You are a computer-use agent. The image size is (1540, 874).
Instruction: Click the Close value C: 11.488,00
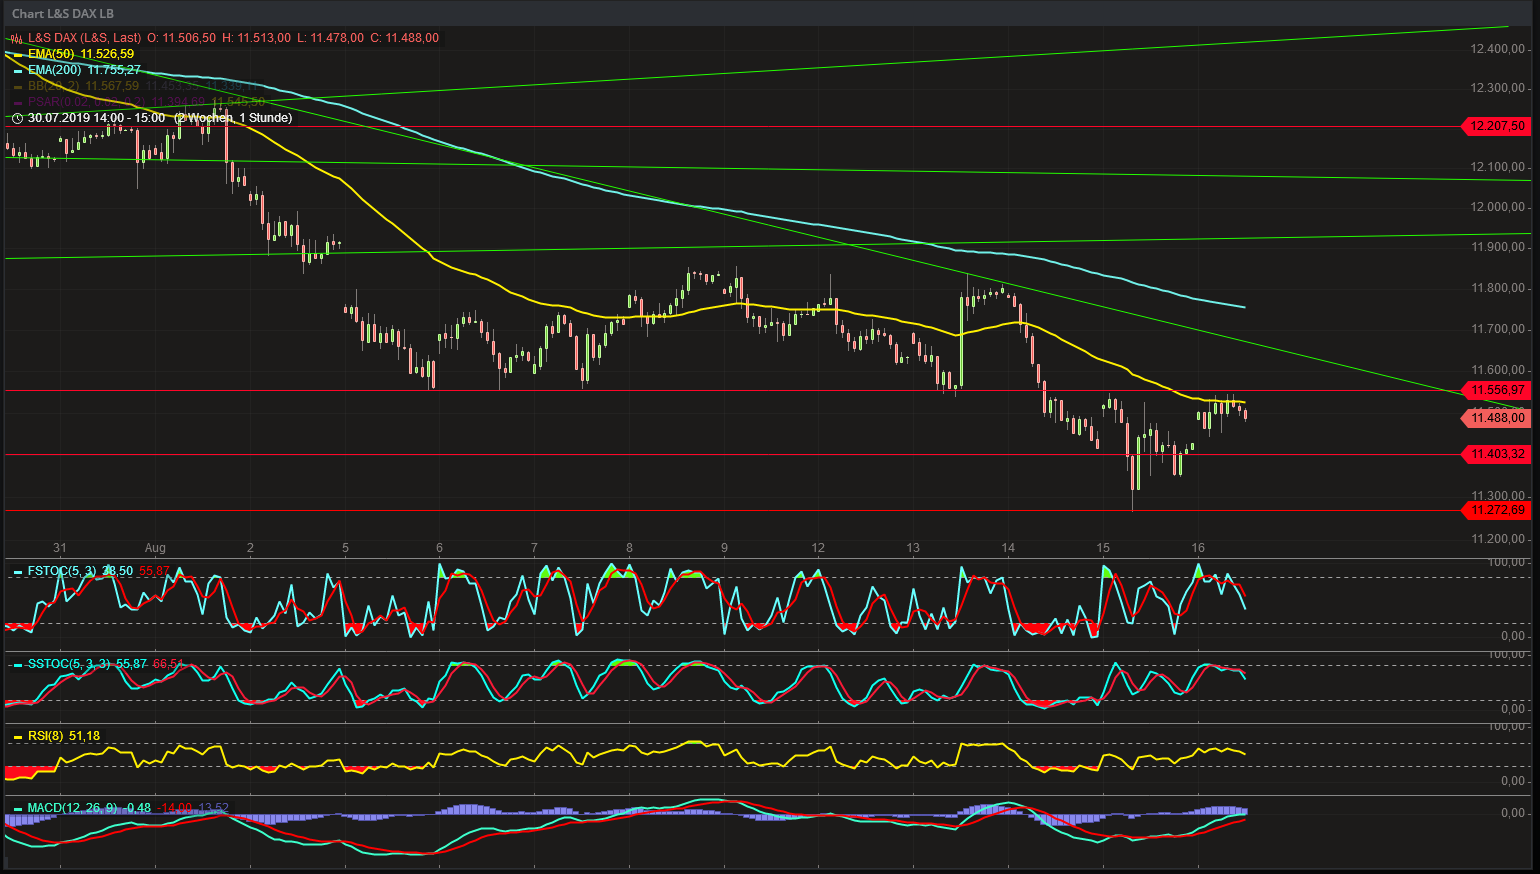[x=405, y=38]
